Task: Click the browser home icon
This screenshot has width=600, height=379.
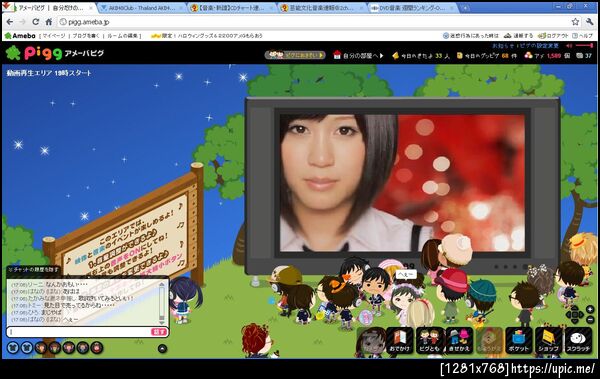Action: pos(49,22)
